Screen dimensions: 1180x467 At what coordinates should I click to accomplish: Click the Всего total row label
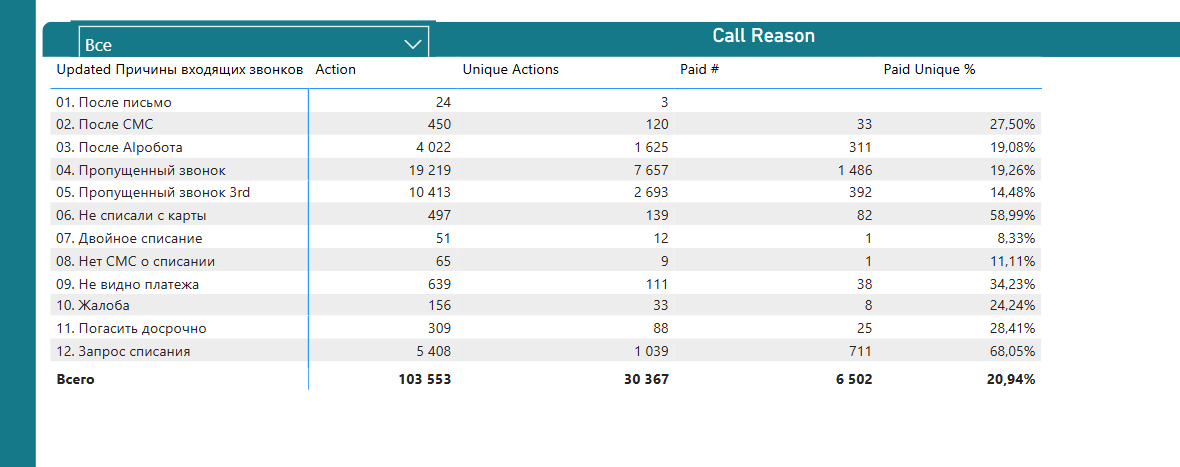pos(75,380)
